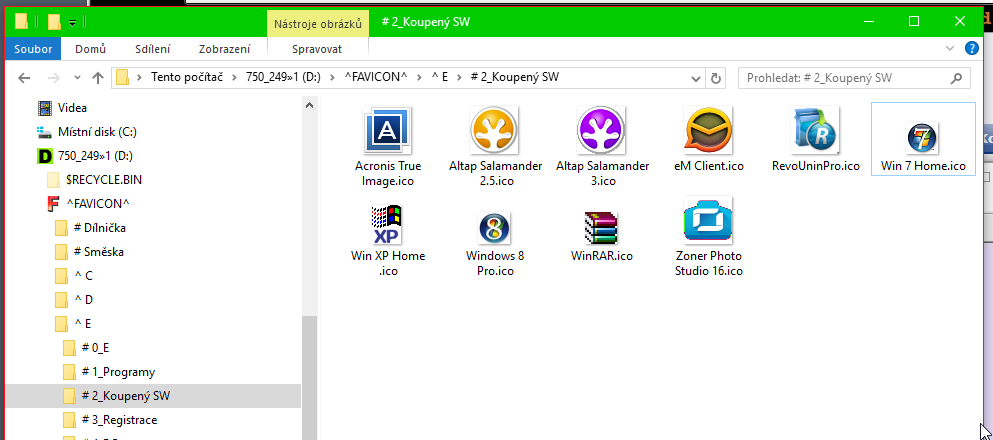Click Tento počítač in address breadcrumb

[185, 78]
